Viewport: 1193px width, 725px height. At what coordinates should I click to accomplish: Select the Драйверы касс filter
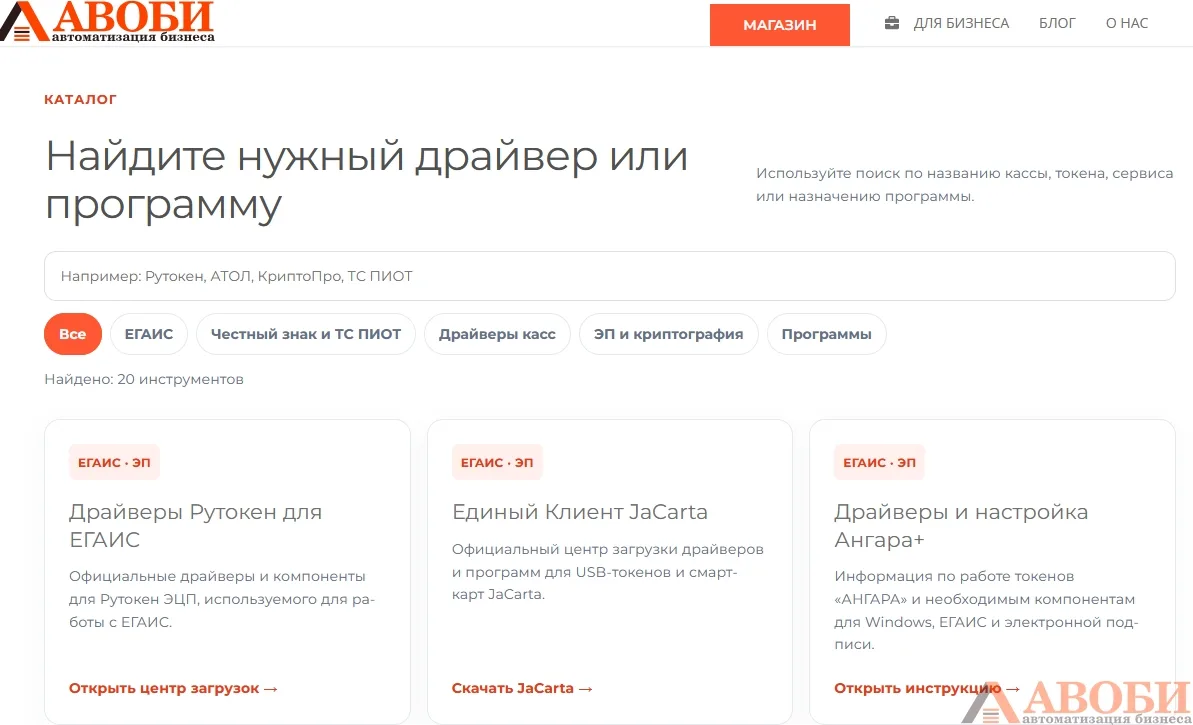[497, 334]
